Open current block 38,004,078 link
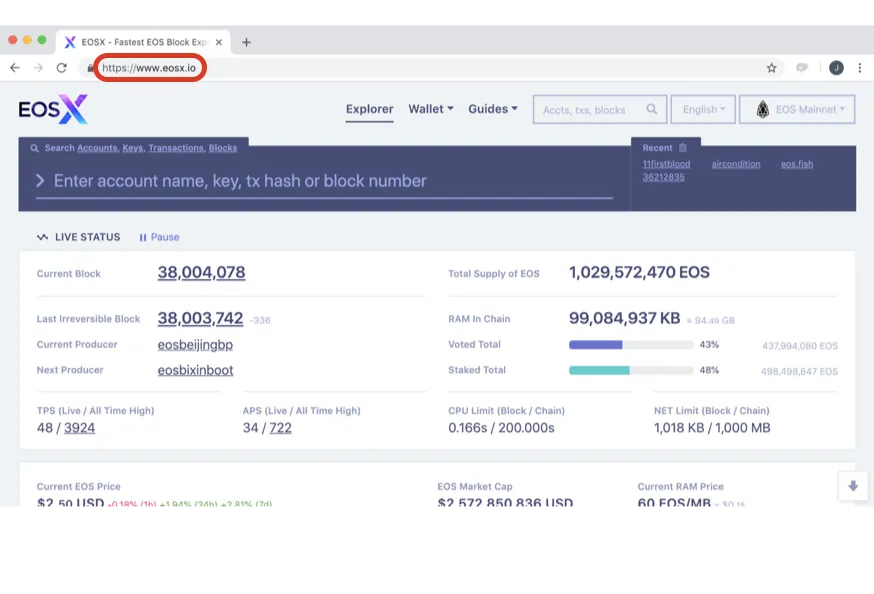874x594 pixels. point(201,272)
